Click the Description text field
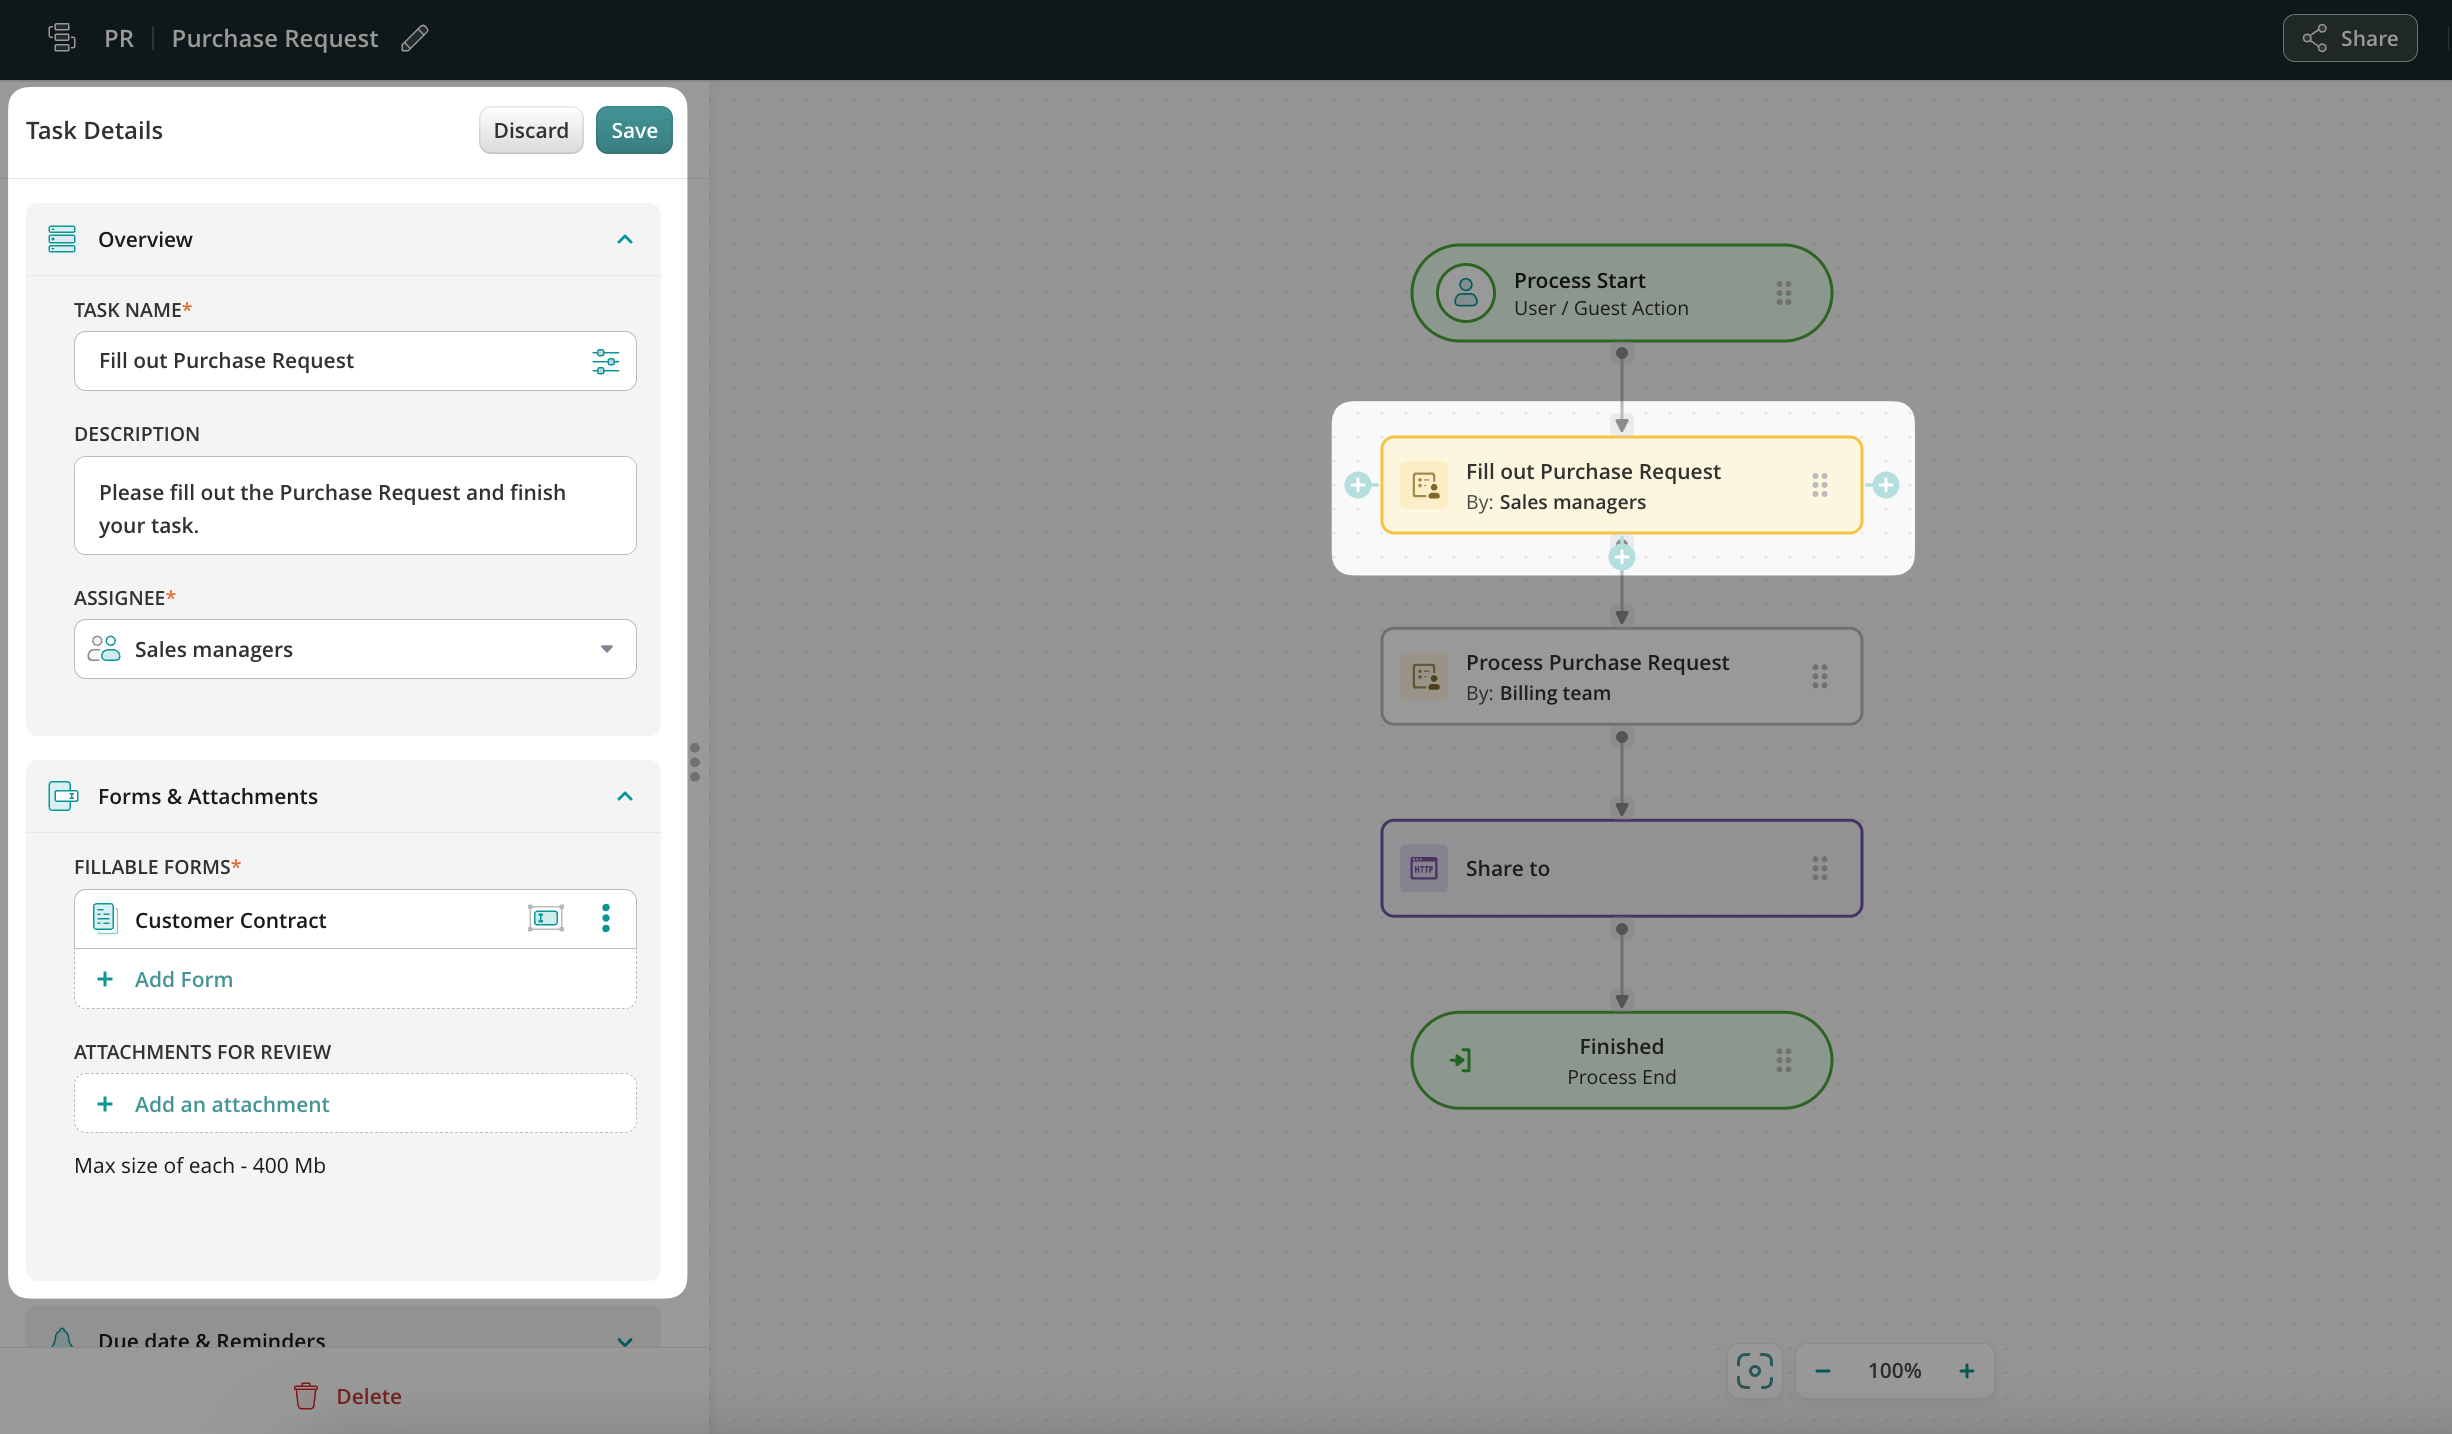Viewport: 2452px width, 1434px height. point(355,506)
